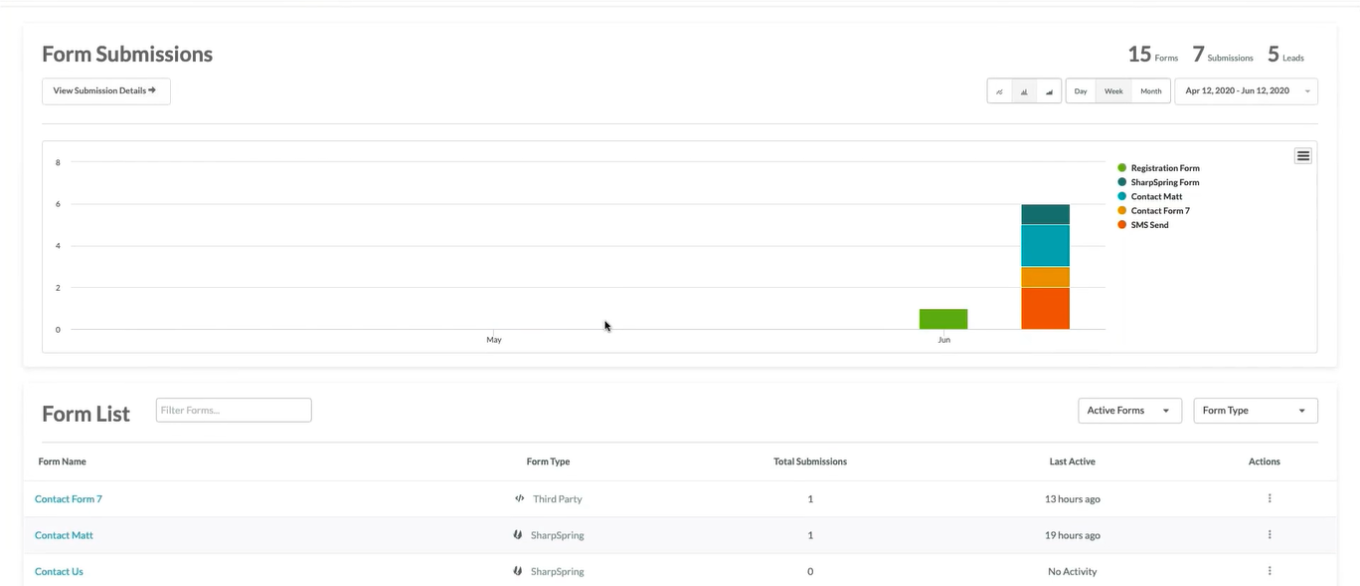The image size is (1360, 586).
Task: Open actions menu for Contact Us row
Action: pyautogui.click(x=1269, y=571)
